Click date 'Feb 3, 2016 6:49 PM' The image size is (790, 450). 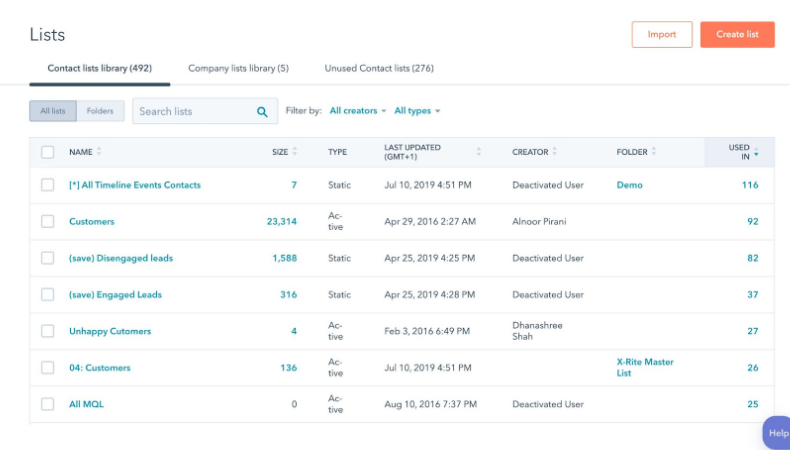(427, 331)
